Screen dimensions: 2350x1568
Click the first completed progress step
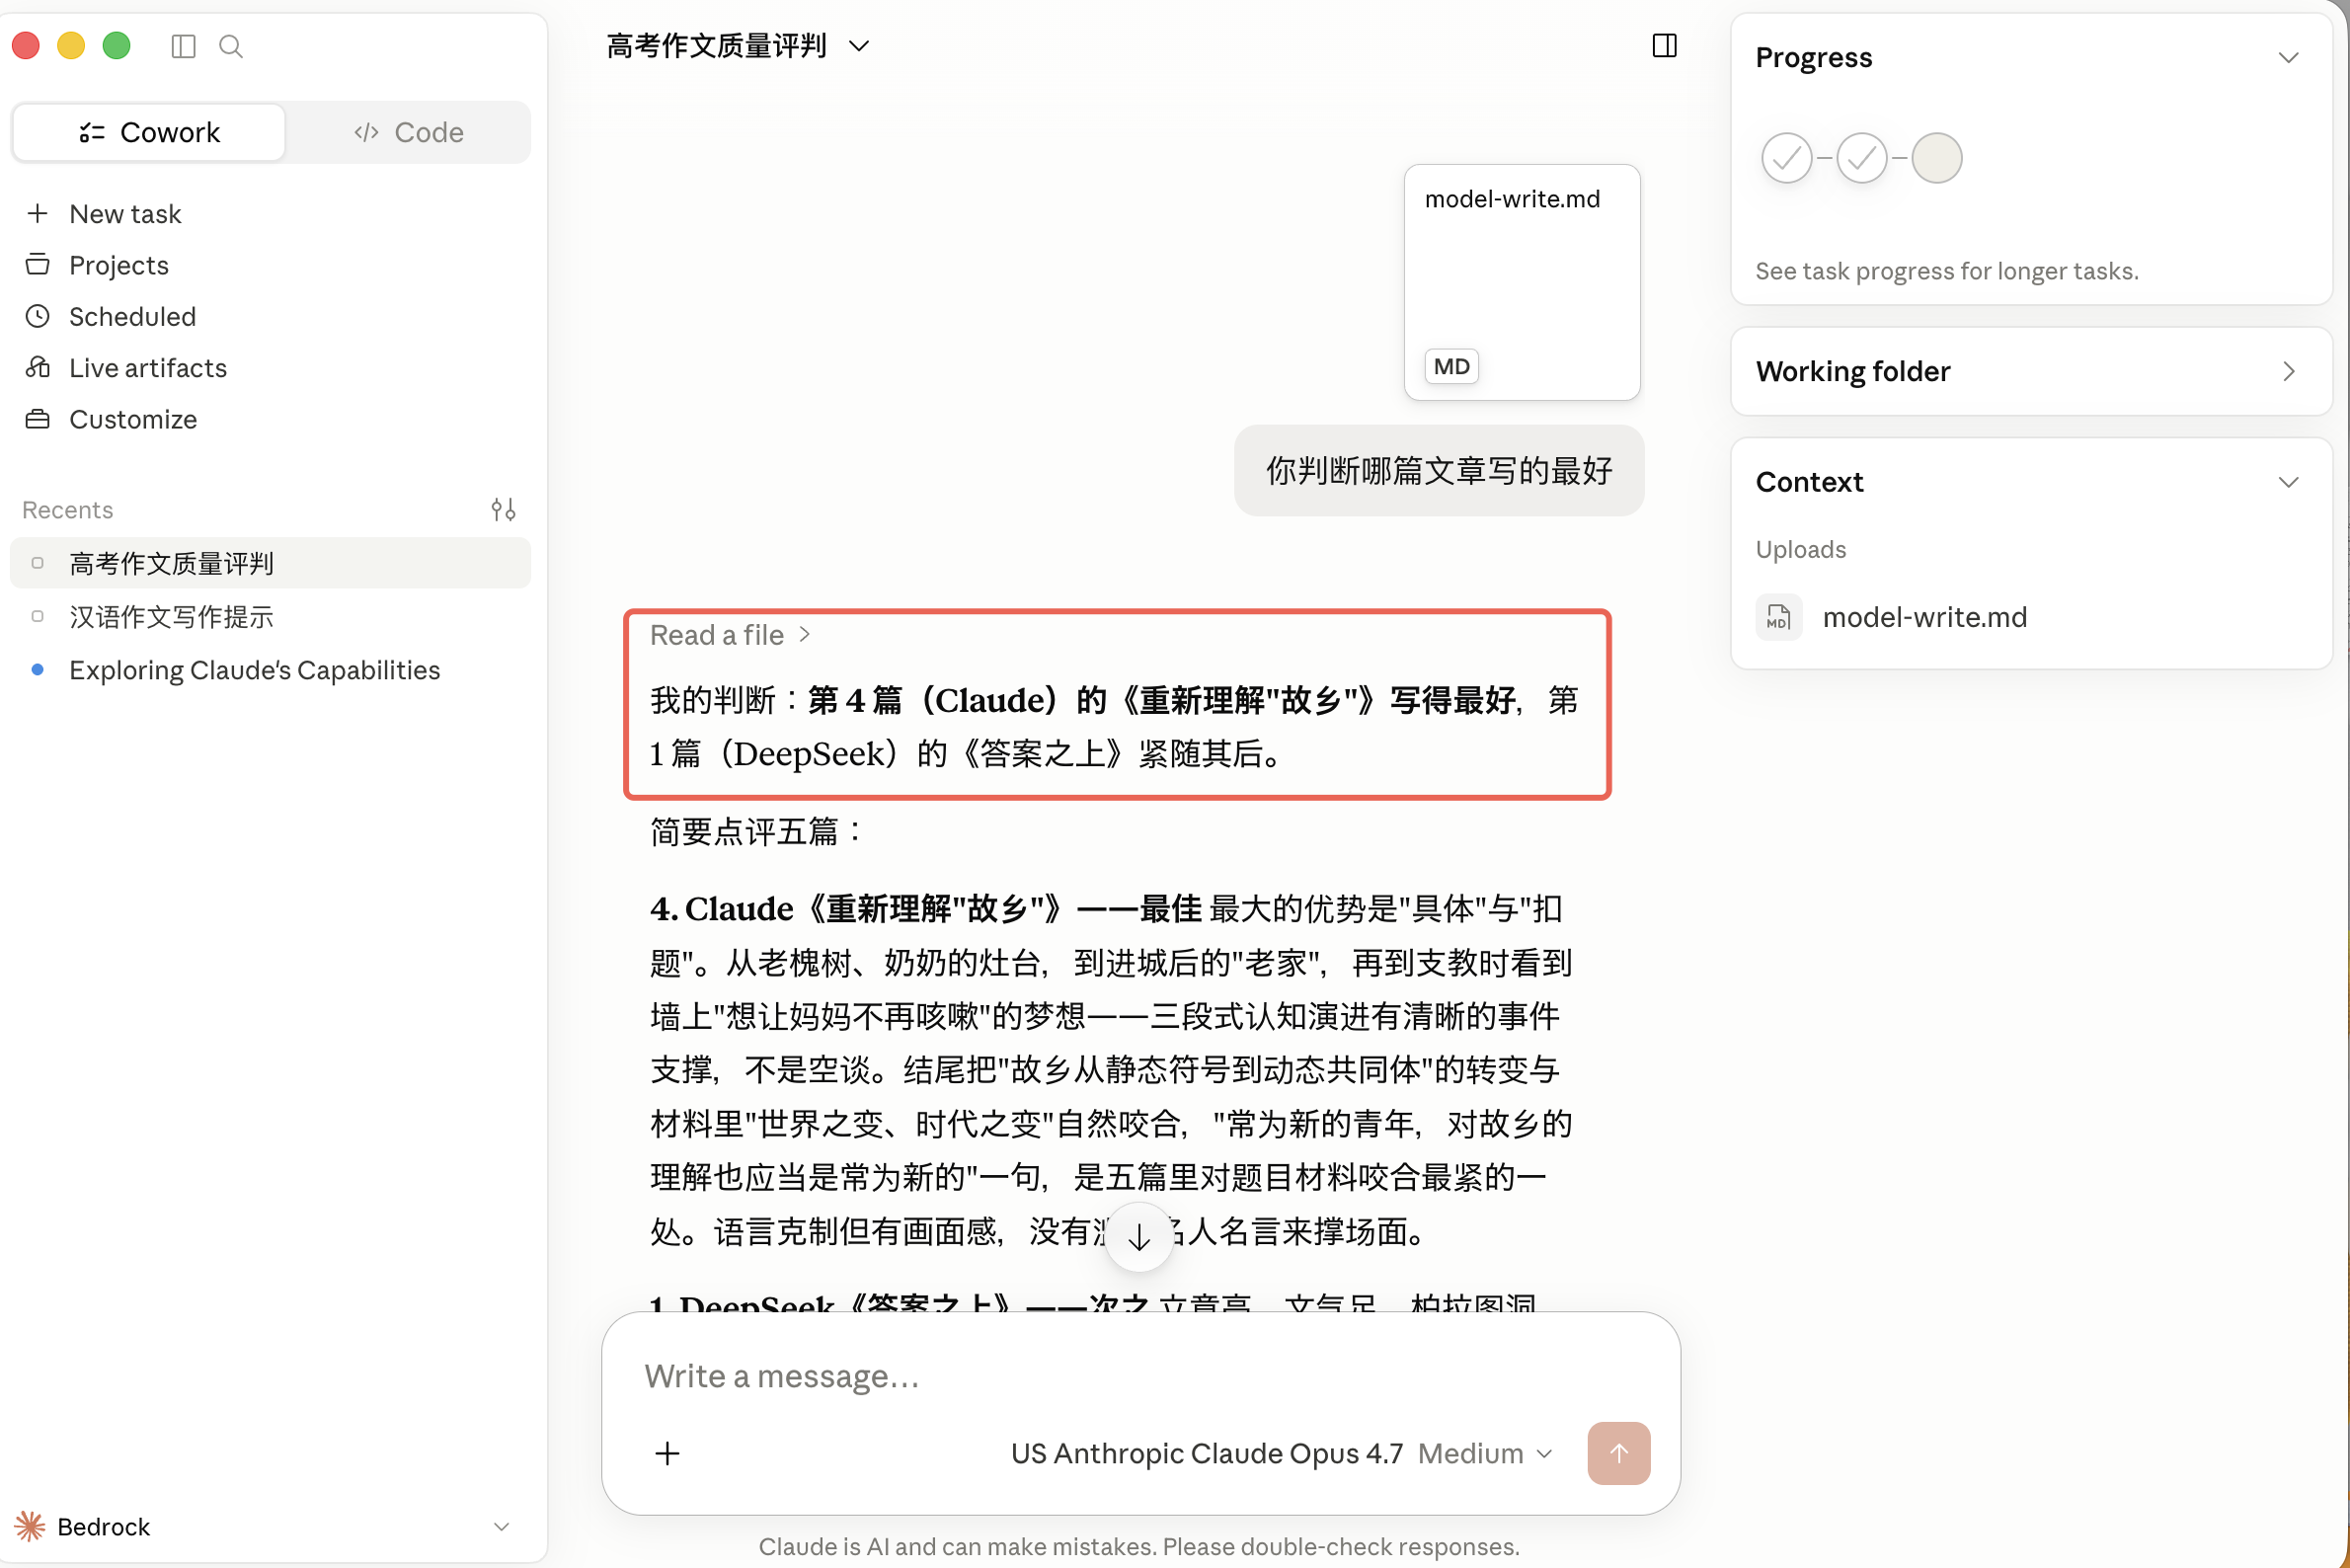(x=1787, y=158)
